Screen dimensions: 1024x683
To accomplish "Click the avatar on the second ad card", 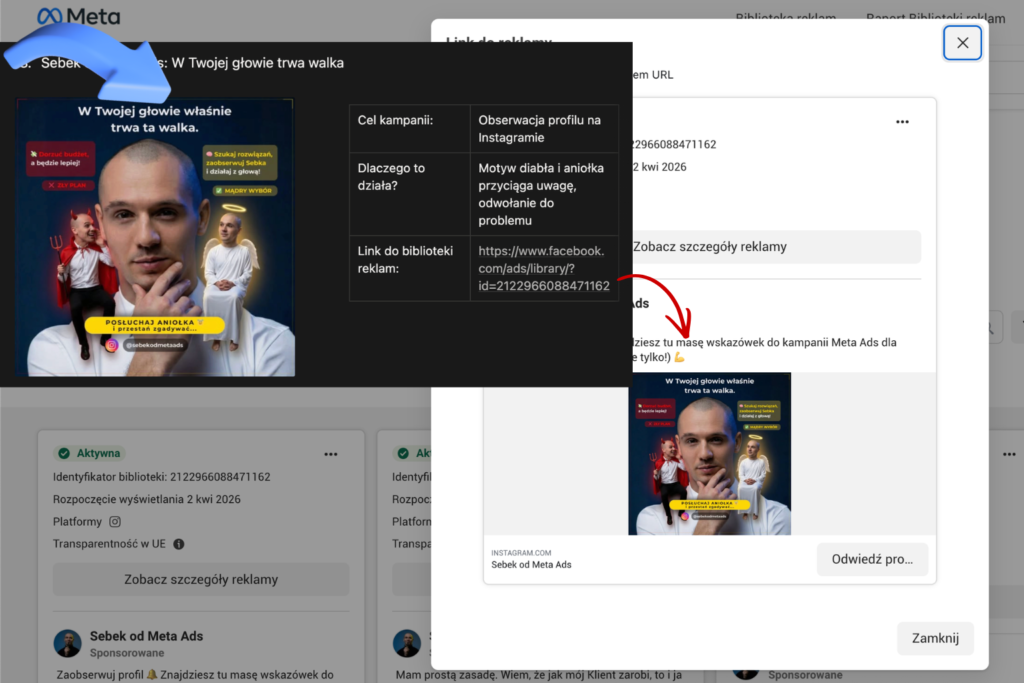I will point(407,643).
